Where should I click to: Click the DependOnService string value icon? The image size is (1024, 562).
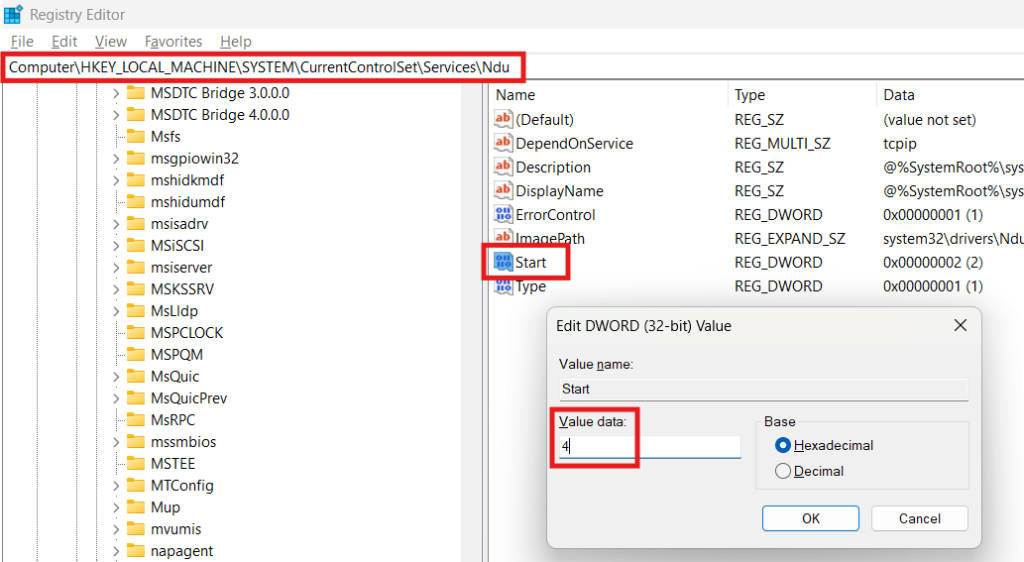click(503, 143)
